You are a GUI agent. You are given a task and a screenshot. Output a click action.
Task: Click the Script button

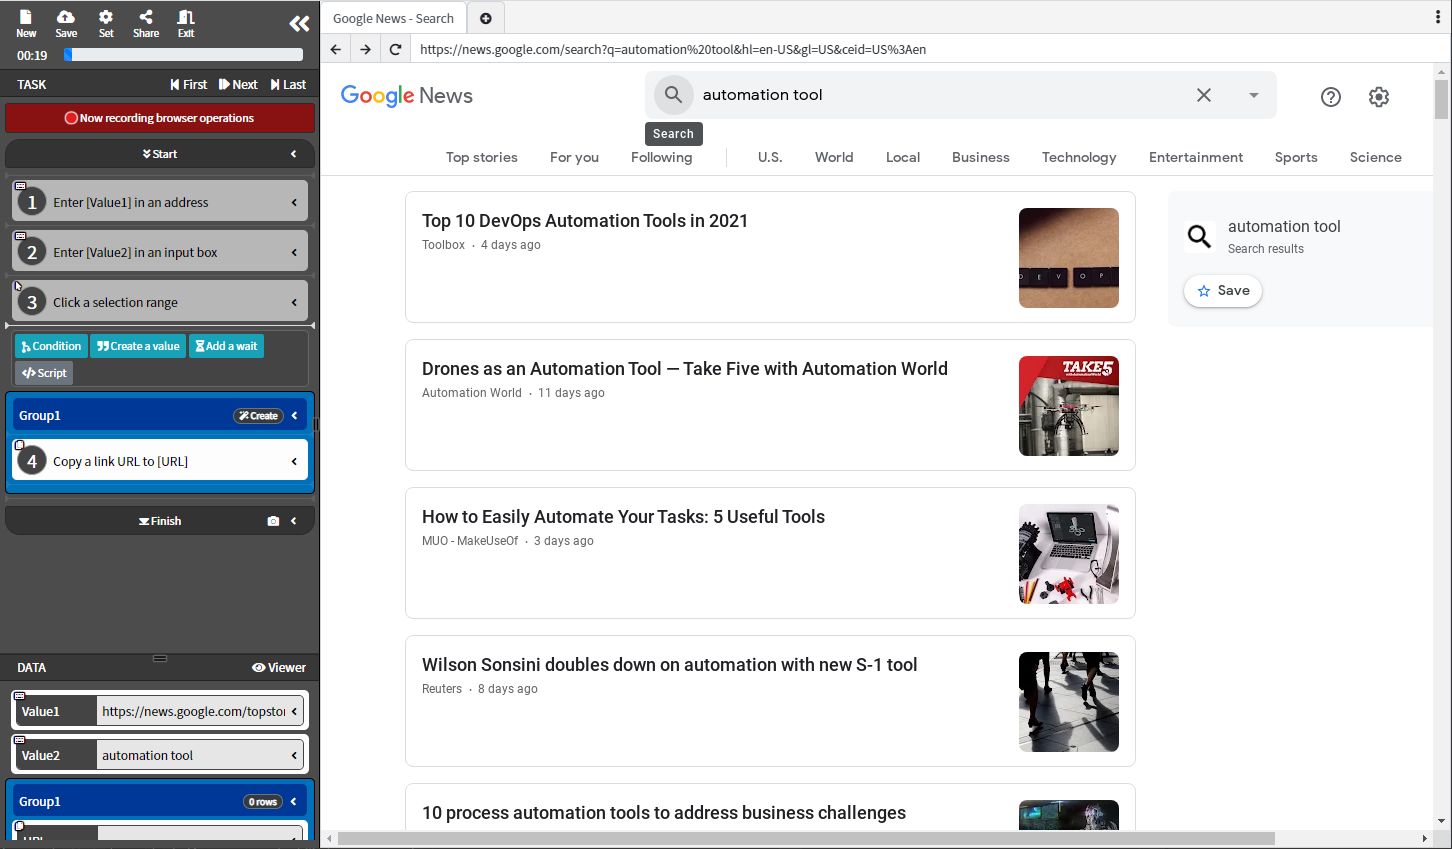pos(44,373)
